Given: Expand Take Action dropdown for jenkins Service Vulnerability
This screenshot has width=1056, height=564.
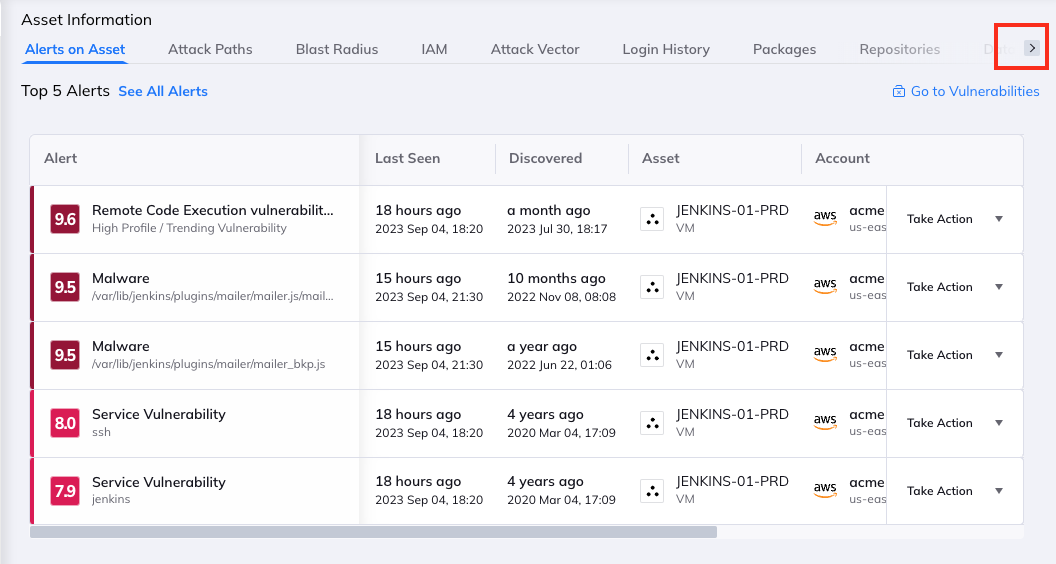Looking at the screenshot, I should click(x=998, y=491).
